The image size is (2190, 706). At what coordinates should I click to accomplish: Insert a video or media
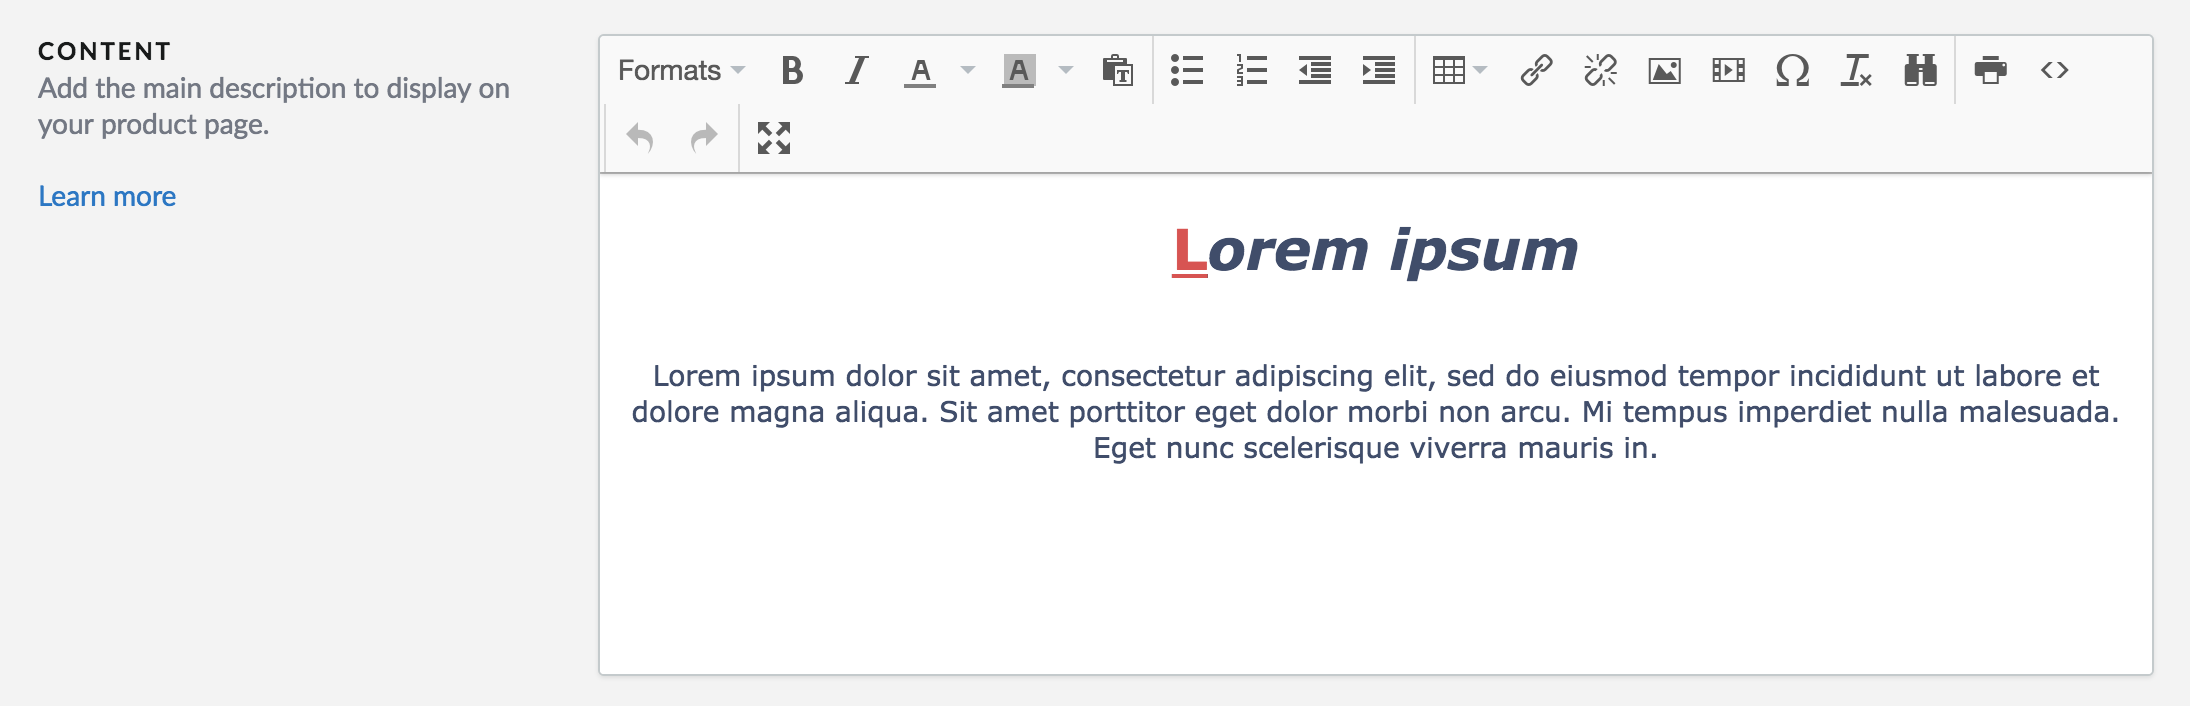pos(1728,71)
